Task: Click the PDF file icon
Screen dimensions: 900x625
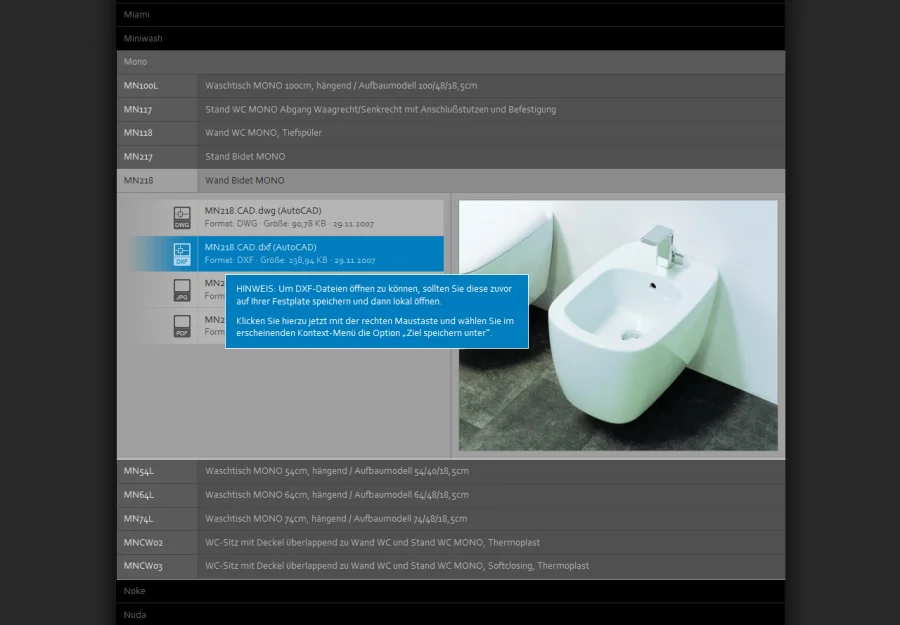Action: [x=181, y=326]
